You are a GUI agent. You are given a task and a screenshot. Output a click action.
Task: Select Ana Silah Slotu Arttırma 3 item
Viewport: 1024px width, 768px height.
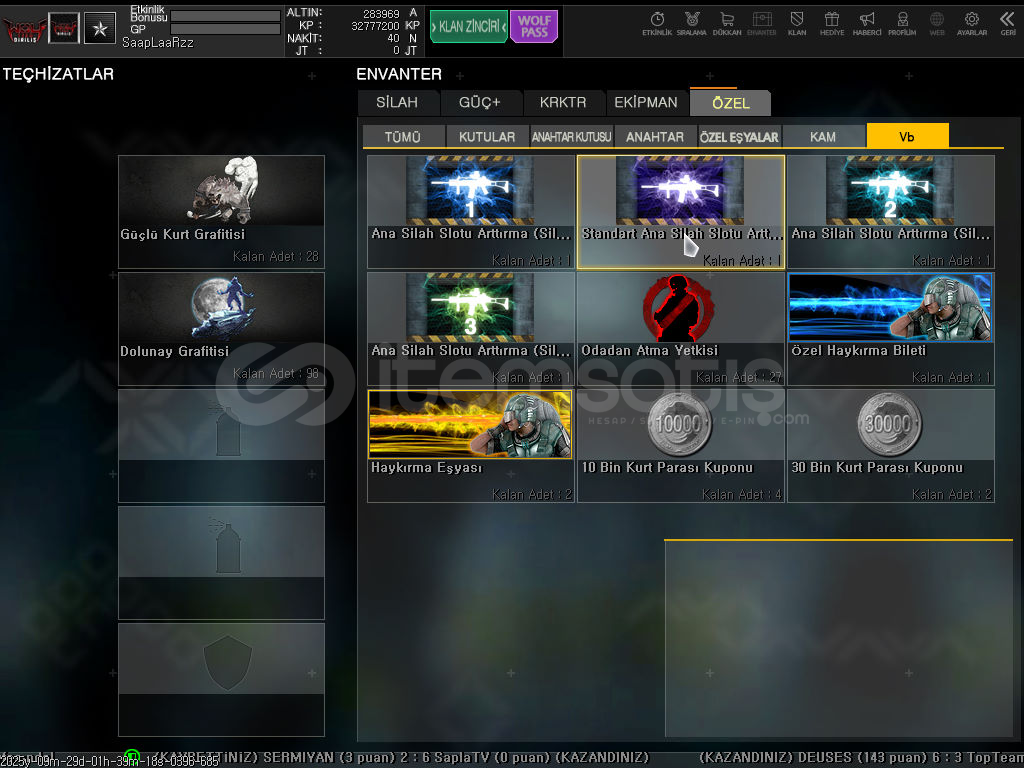click(471, 328)
